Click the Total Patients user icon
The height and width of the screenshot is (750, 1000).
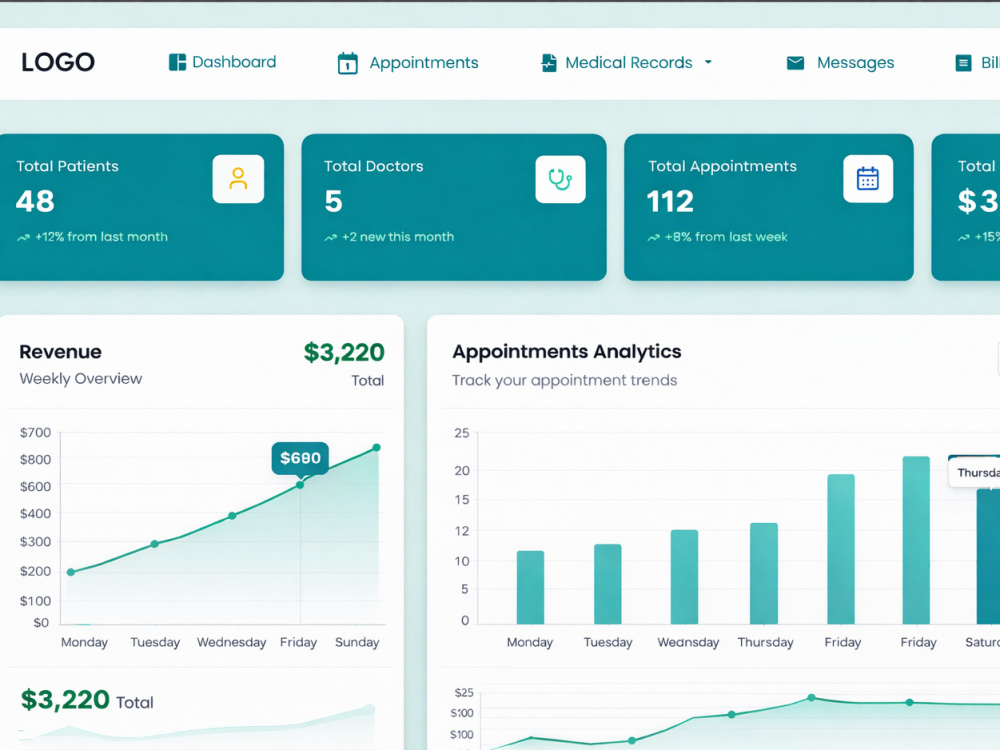point(238,179)
